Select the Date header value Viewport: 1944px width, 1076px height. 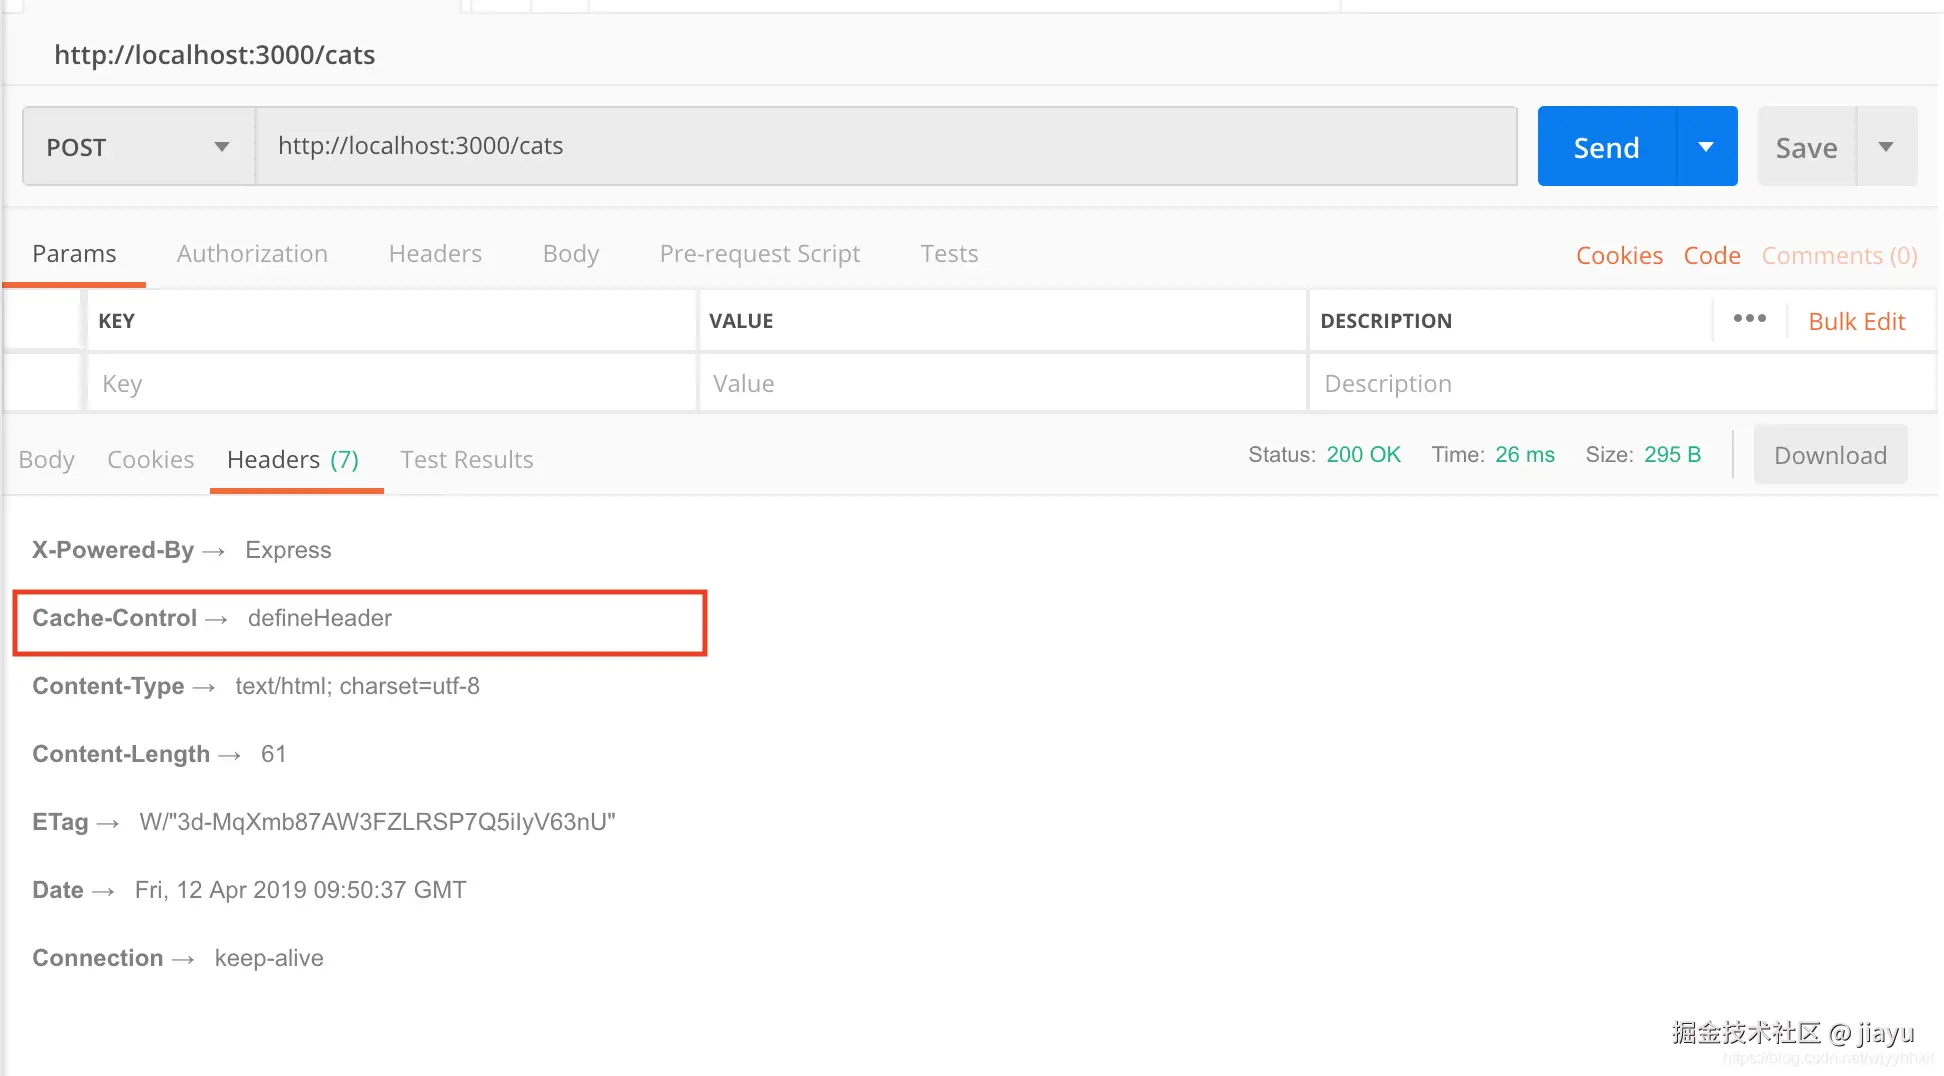[301, 890]
